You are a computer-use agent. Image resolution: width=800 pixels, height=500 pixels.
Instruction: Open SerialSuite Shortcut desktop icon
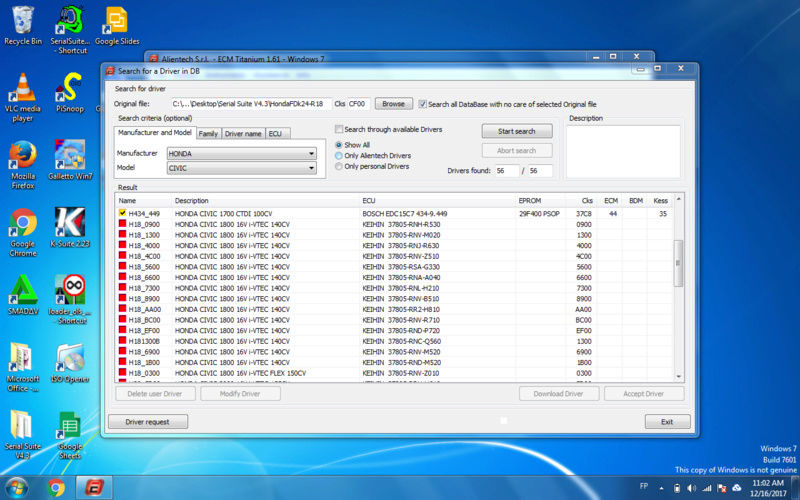pos(70,30)
